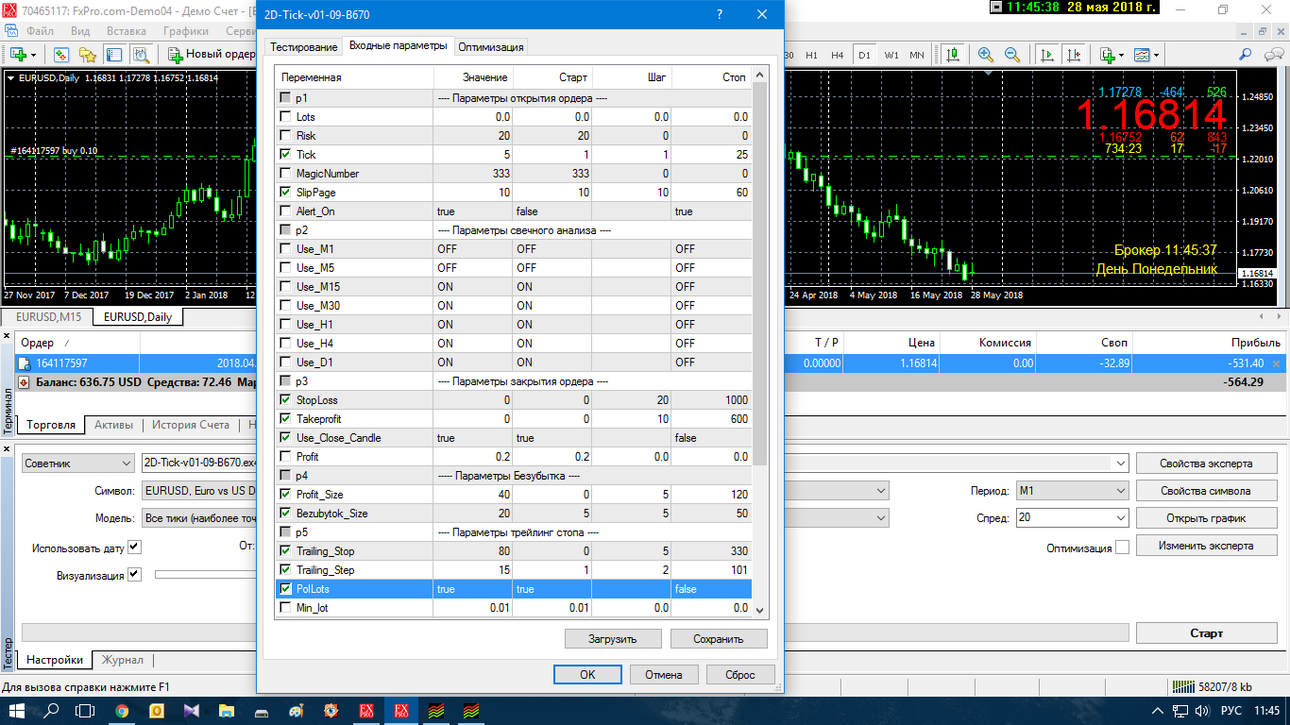The image size is (1290, 725).
Task: Select W1 timeframe button
Action: [891, 55]
